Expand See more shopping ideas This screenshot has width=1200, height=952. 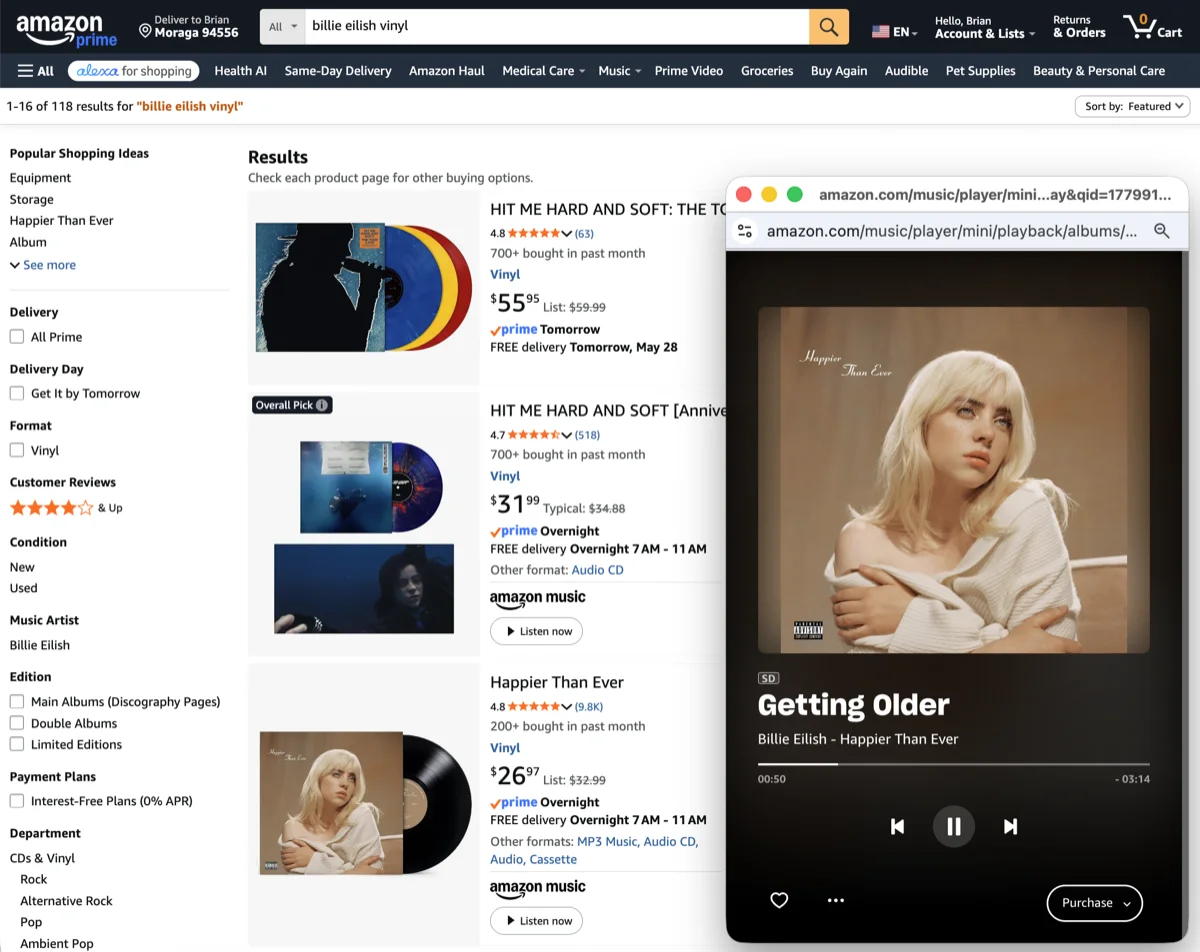[x=43, y=265]
